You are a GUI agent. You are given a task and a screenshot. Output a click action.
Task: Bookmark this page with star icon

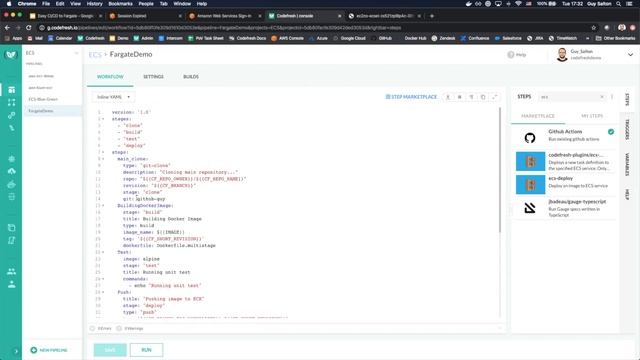(x=593, y=28)
